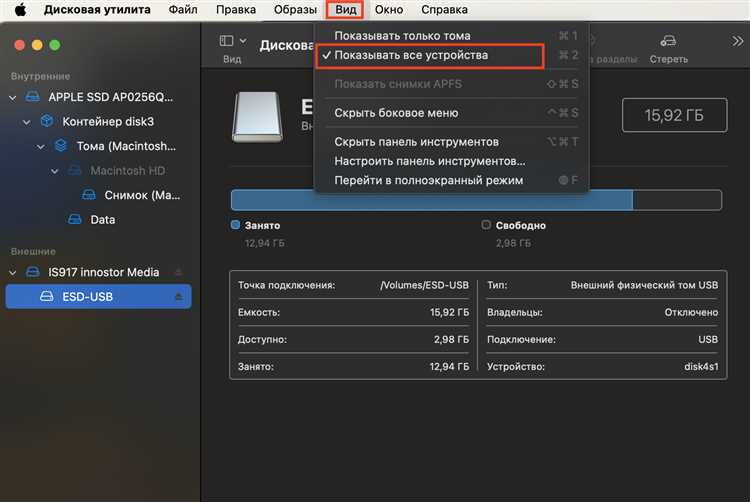Click the Стереть erase icon
This screenshot has width=750, height=502.
668,41
